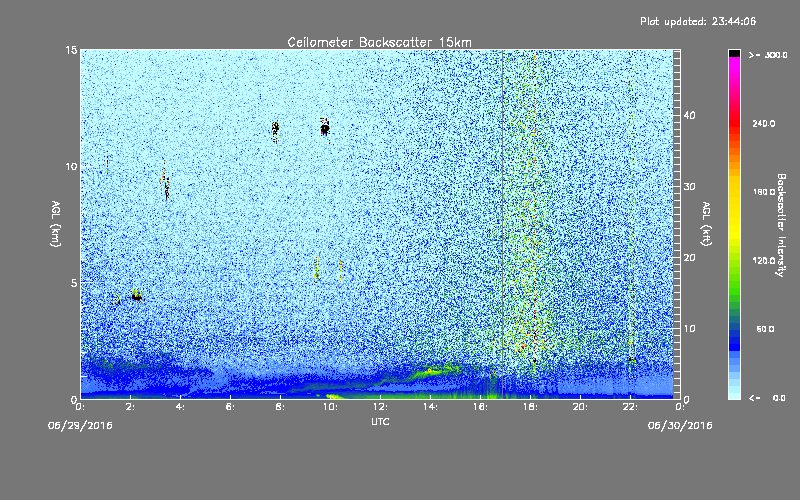Click the "22:" hour label on the time axis
Image resolution: width=800 pixels, height=500 pixels.
pyautogui.click(x=630, y=407)
